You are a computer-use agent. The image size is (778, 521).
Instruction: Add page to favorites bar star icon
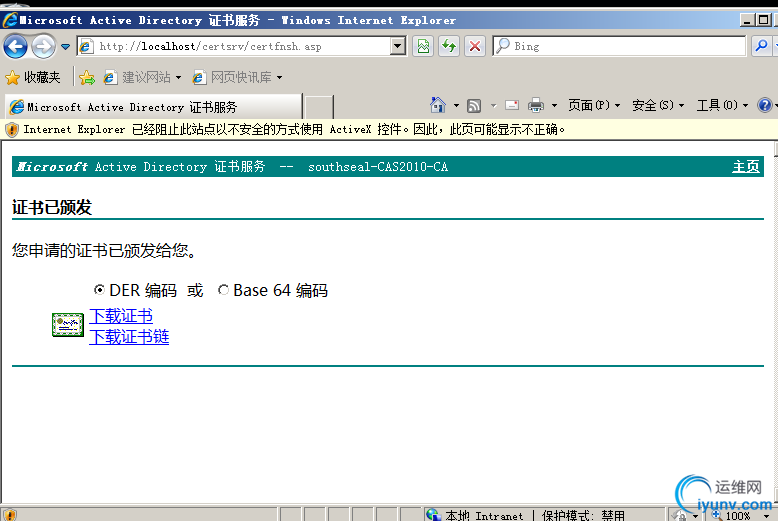(x=87, y=77)
